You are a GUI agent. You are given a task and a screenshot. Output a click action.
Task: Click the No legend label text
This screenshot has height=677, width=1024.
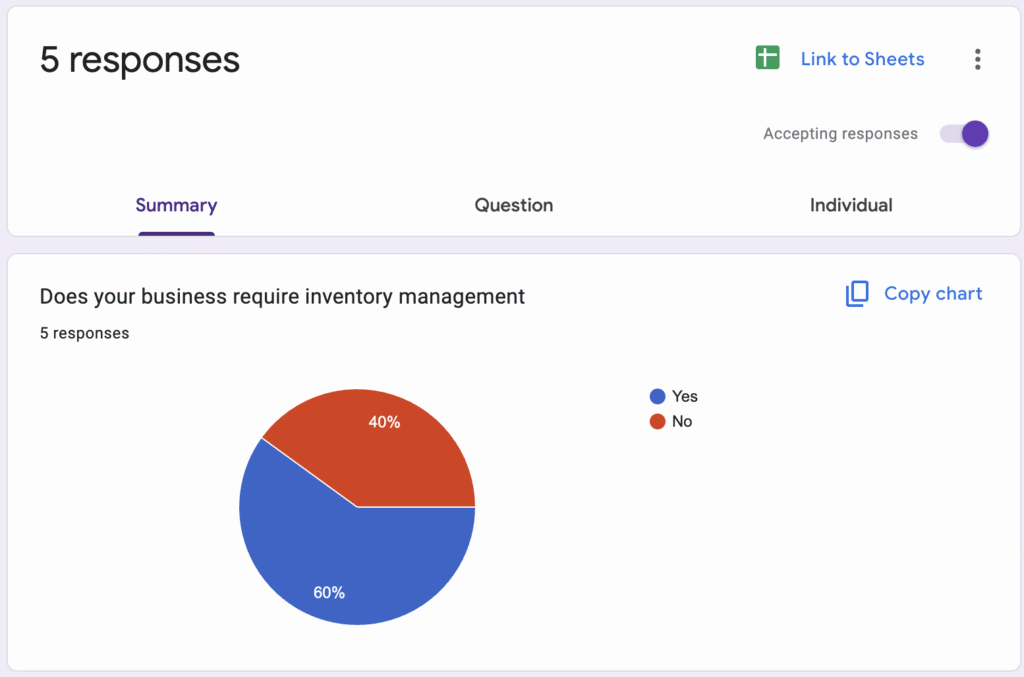tap(682, 422)
